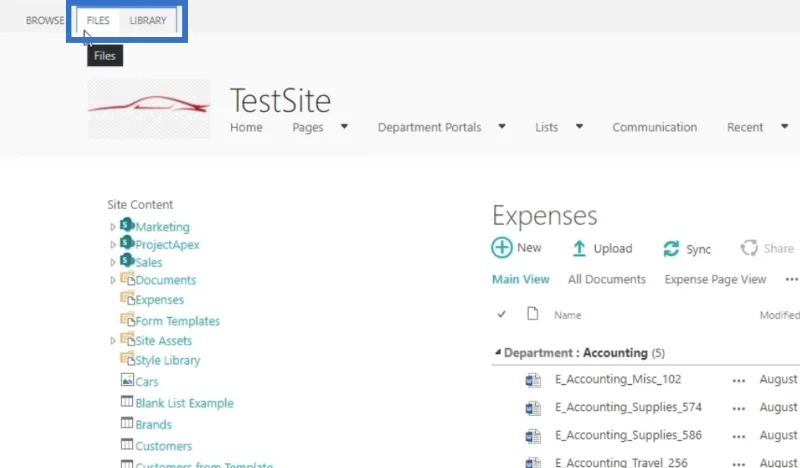The height and width of the screenshot is (468, 800).
Task: Open the Sales subsite link
Action: tap(148, 262)
